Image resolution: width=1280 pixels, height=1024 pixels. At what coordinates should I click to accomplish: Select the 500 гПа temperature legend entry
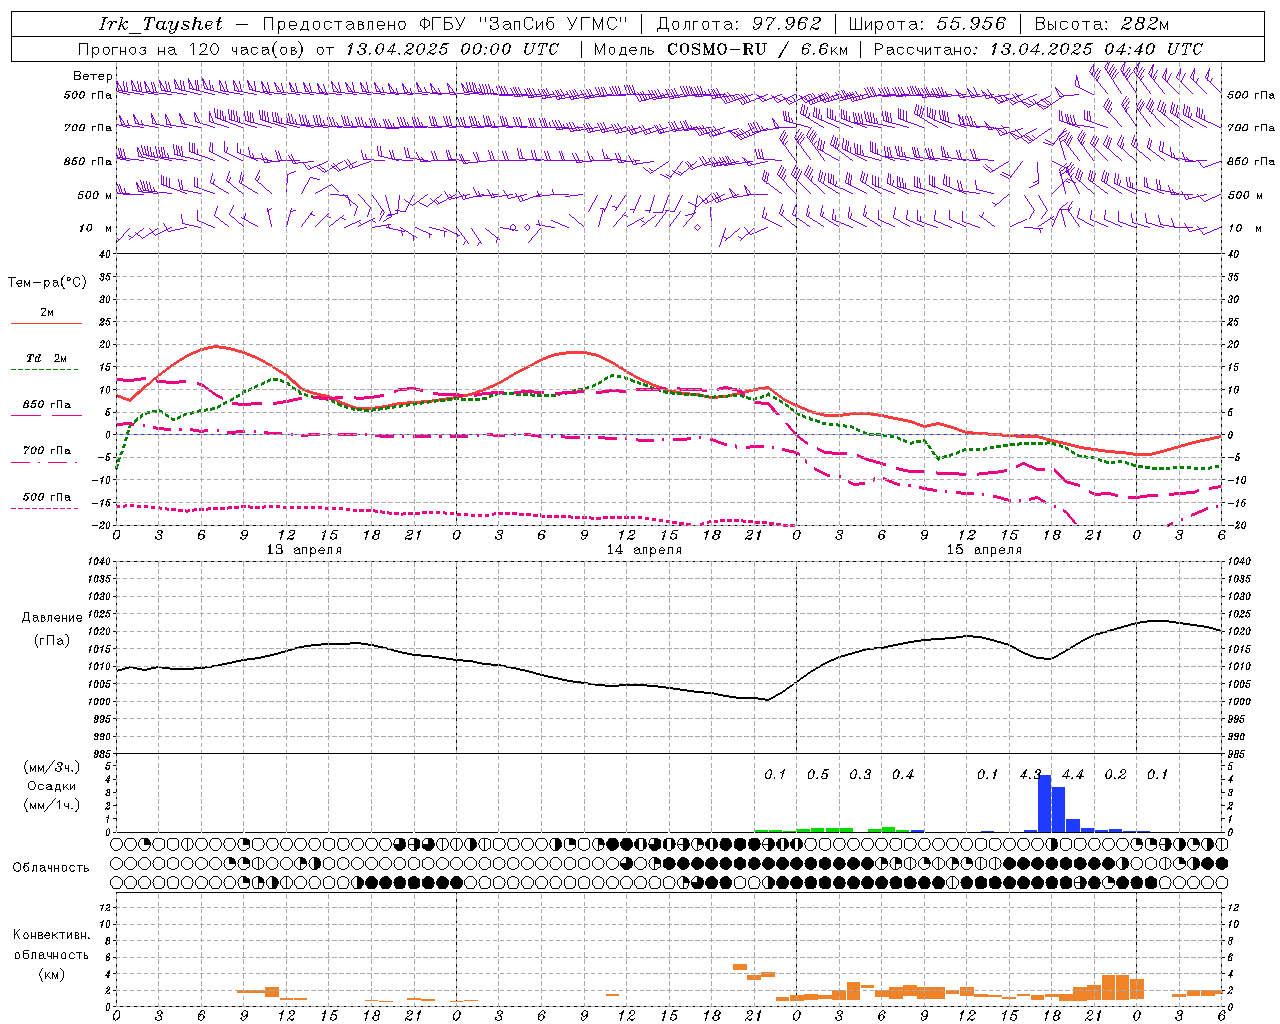point(47,497)
